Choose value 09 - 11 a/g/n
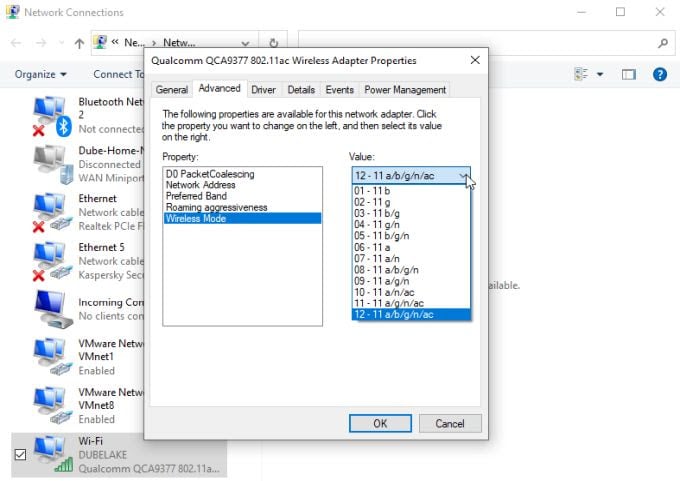680x481 pixels. (x=411, y=281)
